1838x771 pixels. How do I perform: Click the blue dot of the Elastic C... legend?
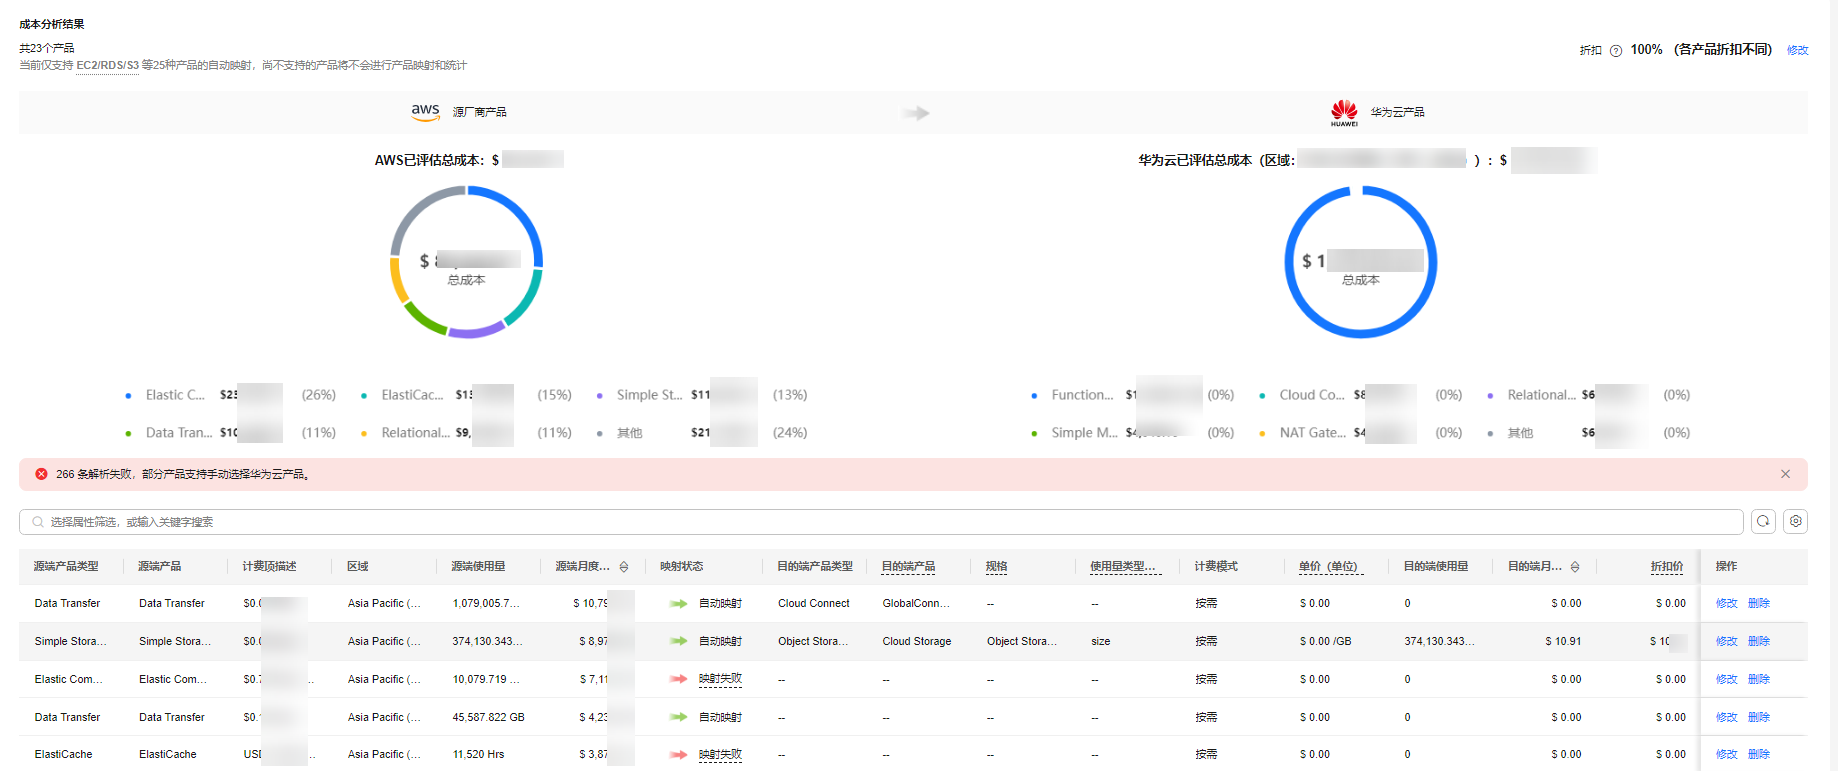tap(128, 396)
